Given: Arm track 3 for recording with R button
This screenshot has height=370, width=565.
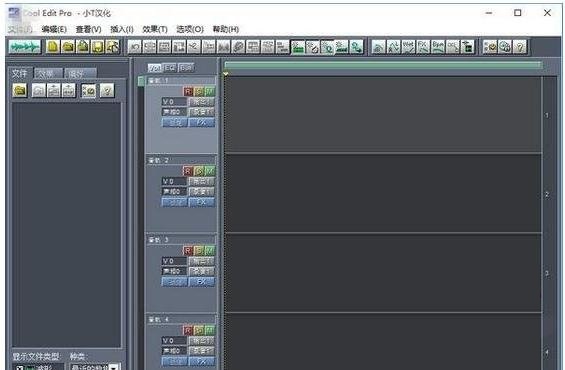Looking at the screenshot, I should 188,250.
